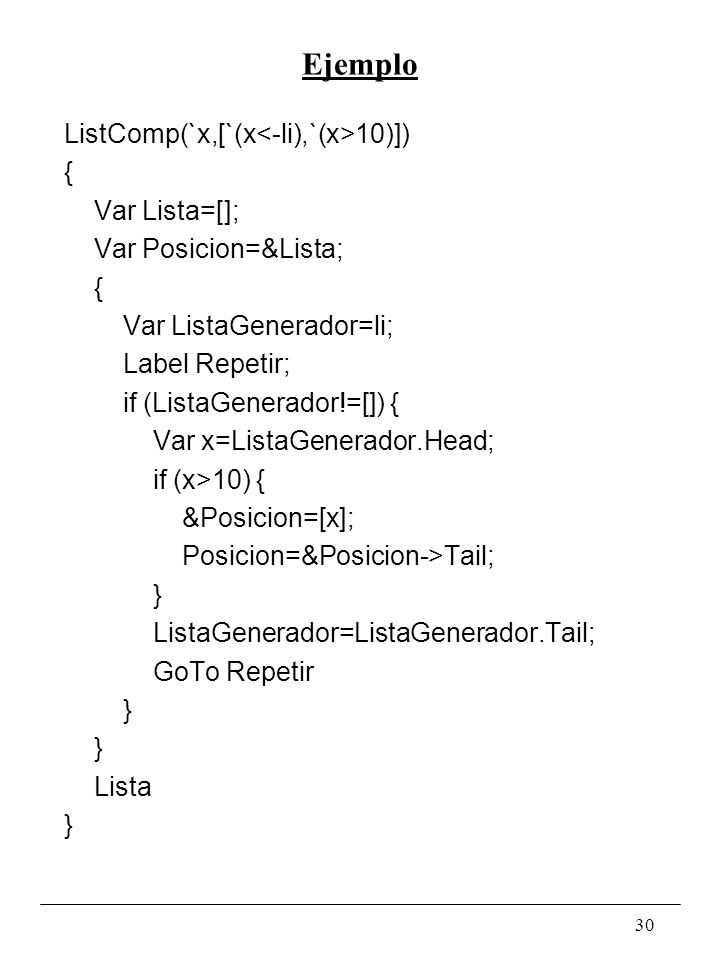This screenshot has width=720, height=960.
Task: Click the horizontal footer line
Action: pos(360,904)
